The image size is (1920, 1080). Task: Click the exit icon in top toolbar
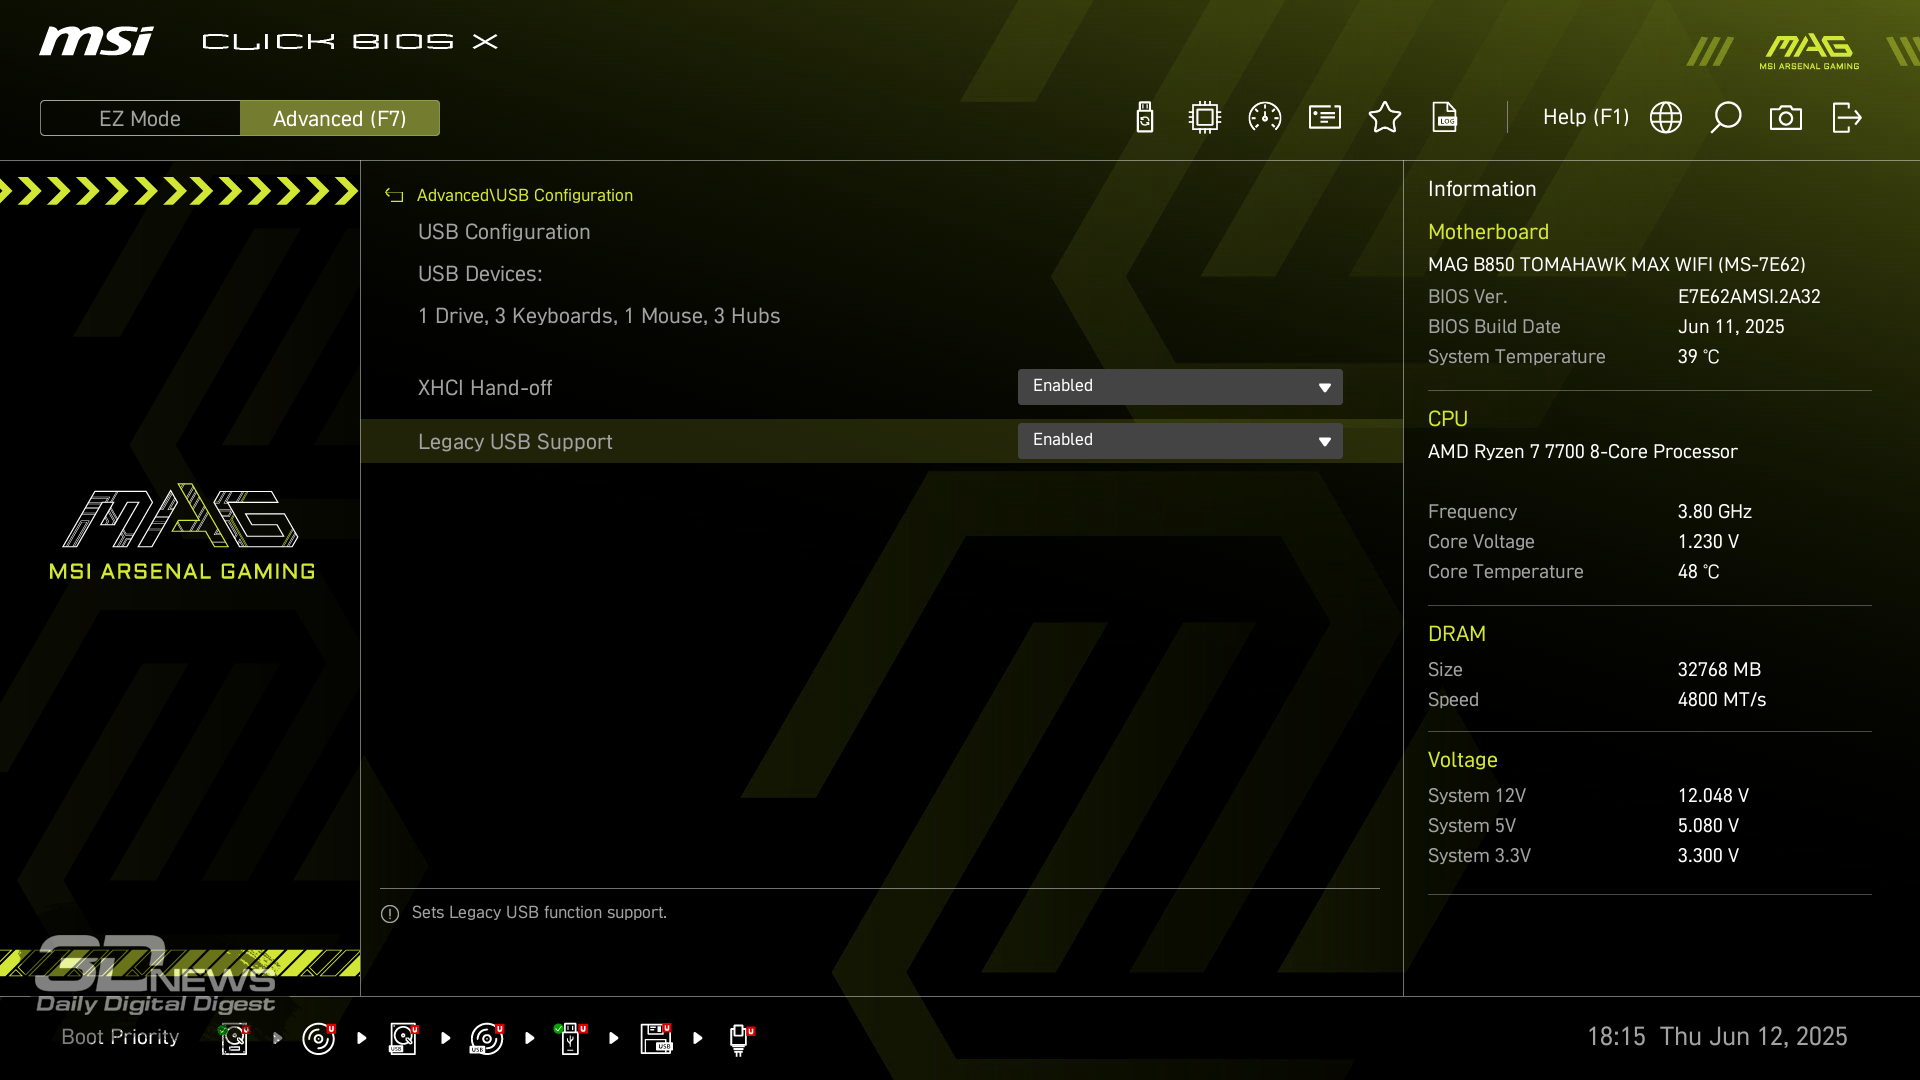click(x=1847, y=118)
